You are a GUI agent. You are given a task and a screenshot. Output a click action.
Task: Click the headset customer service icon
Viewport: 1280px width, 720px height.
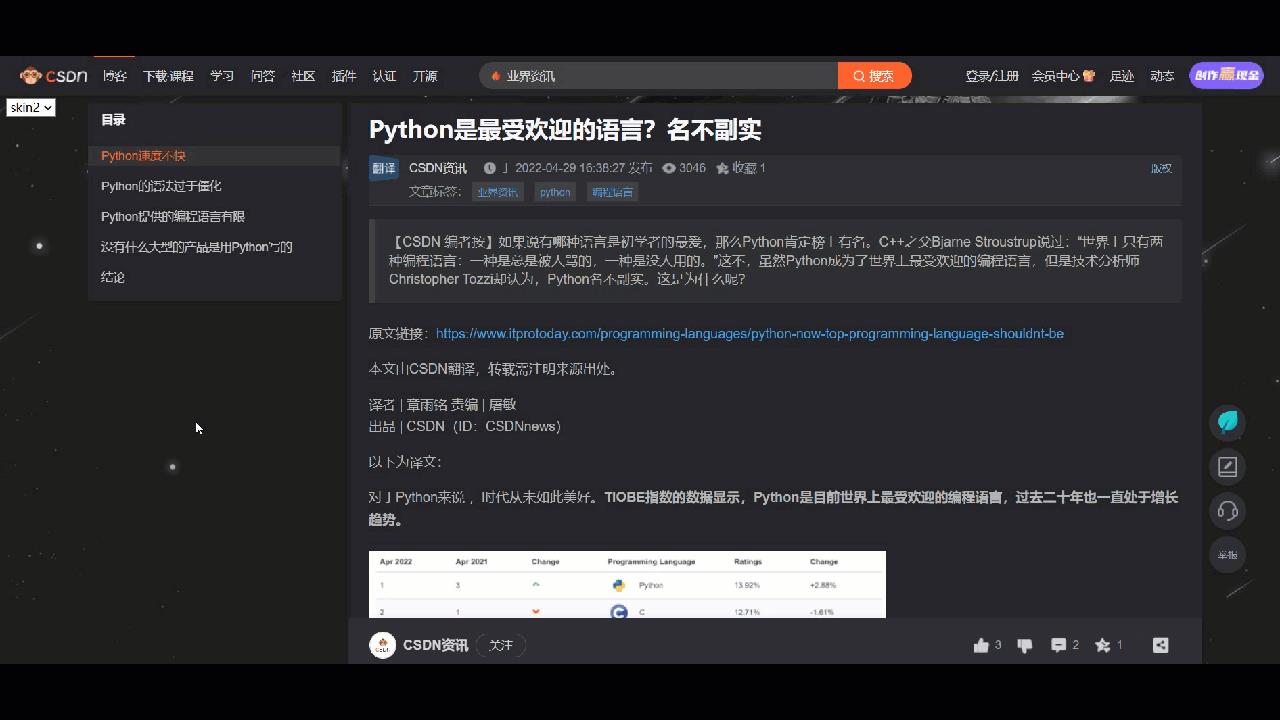coord(1228,511)
